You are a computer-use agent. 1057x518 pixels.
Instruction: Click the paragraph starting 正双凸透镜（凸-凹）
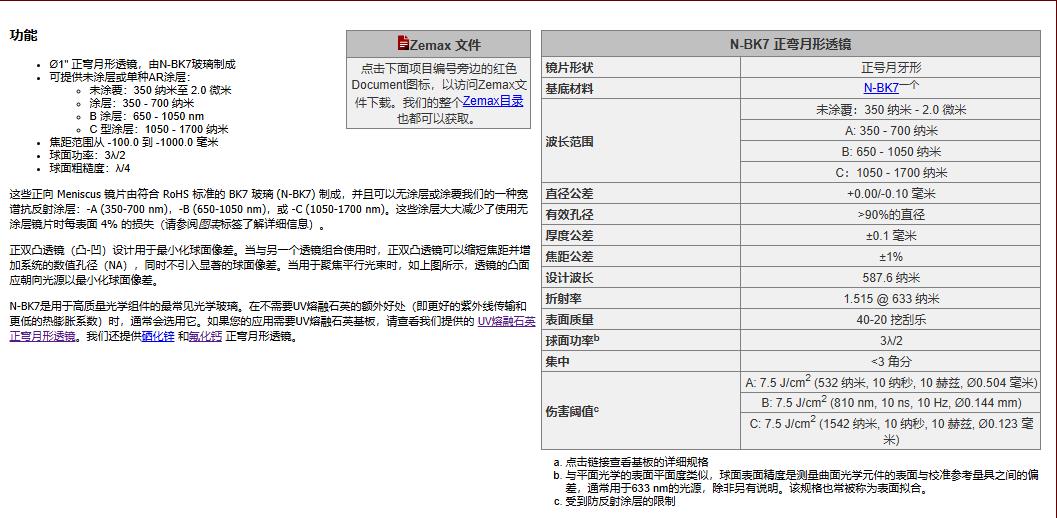270,265
